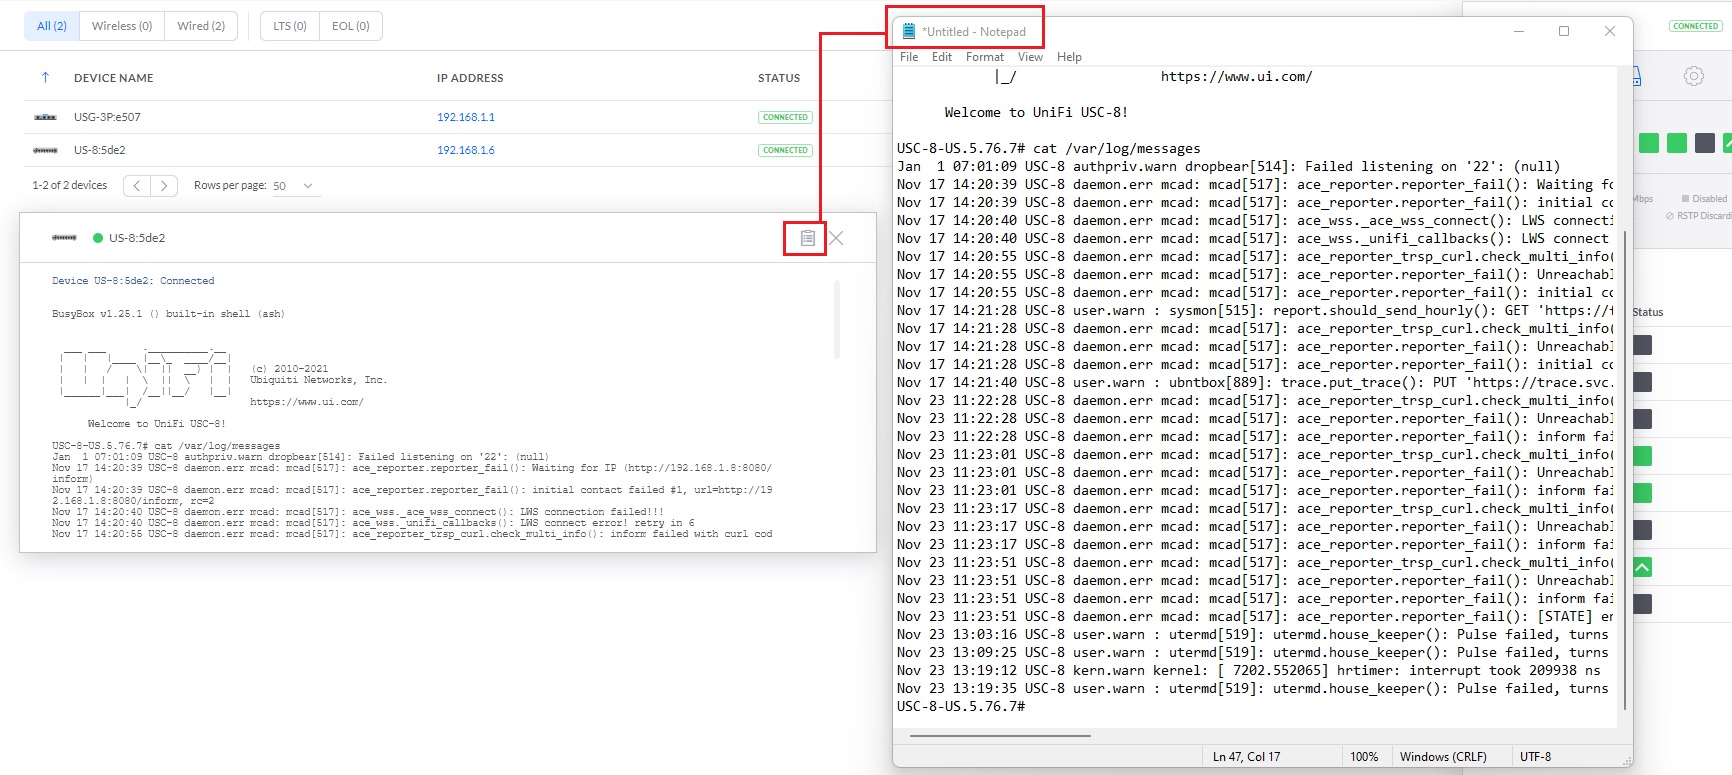Click the CONNECTED badge for USG-3P:e507
Screen dimensions: 1732x775
[785, 117]
